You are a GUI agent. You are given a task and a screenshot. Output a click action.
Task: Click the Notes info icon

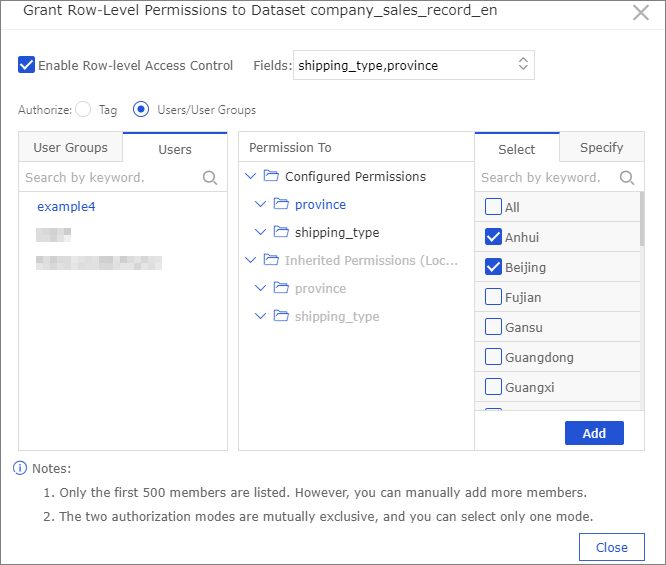(x=20, y=468)
